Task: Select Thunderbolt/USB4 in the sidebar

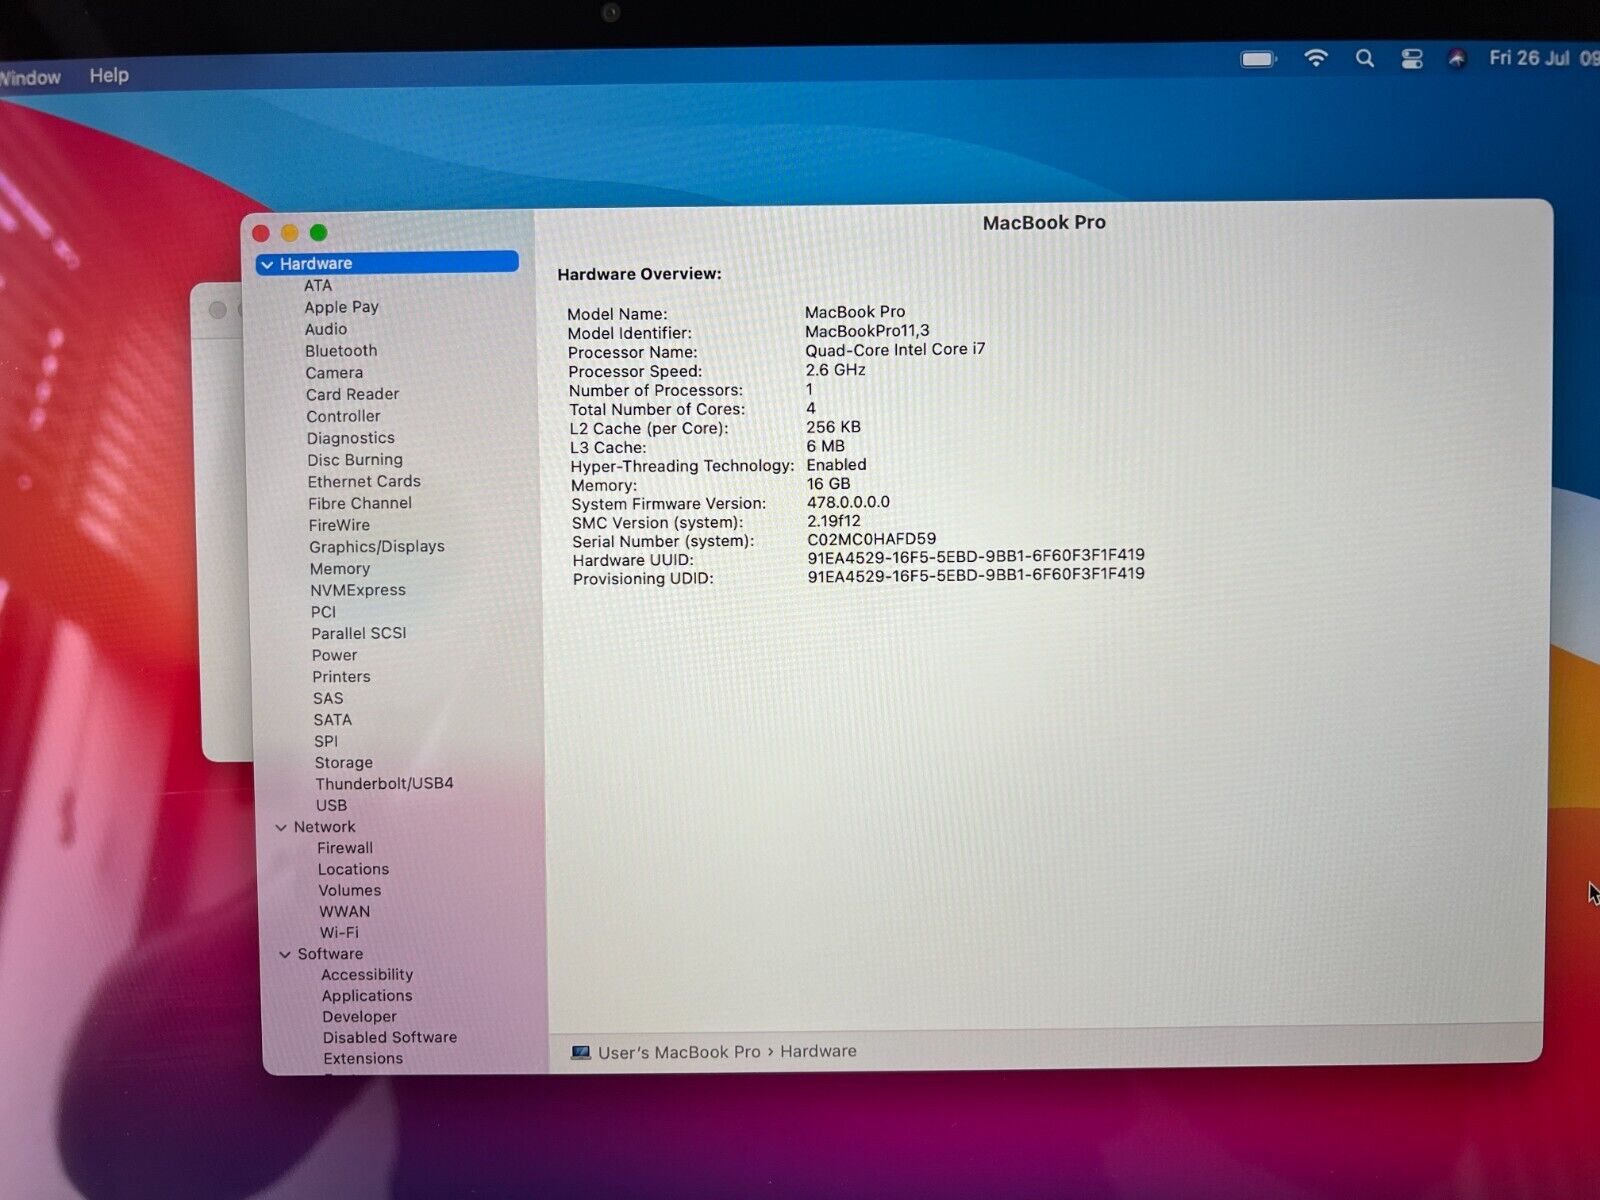Action: coord(384,784)
